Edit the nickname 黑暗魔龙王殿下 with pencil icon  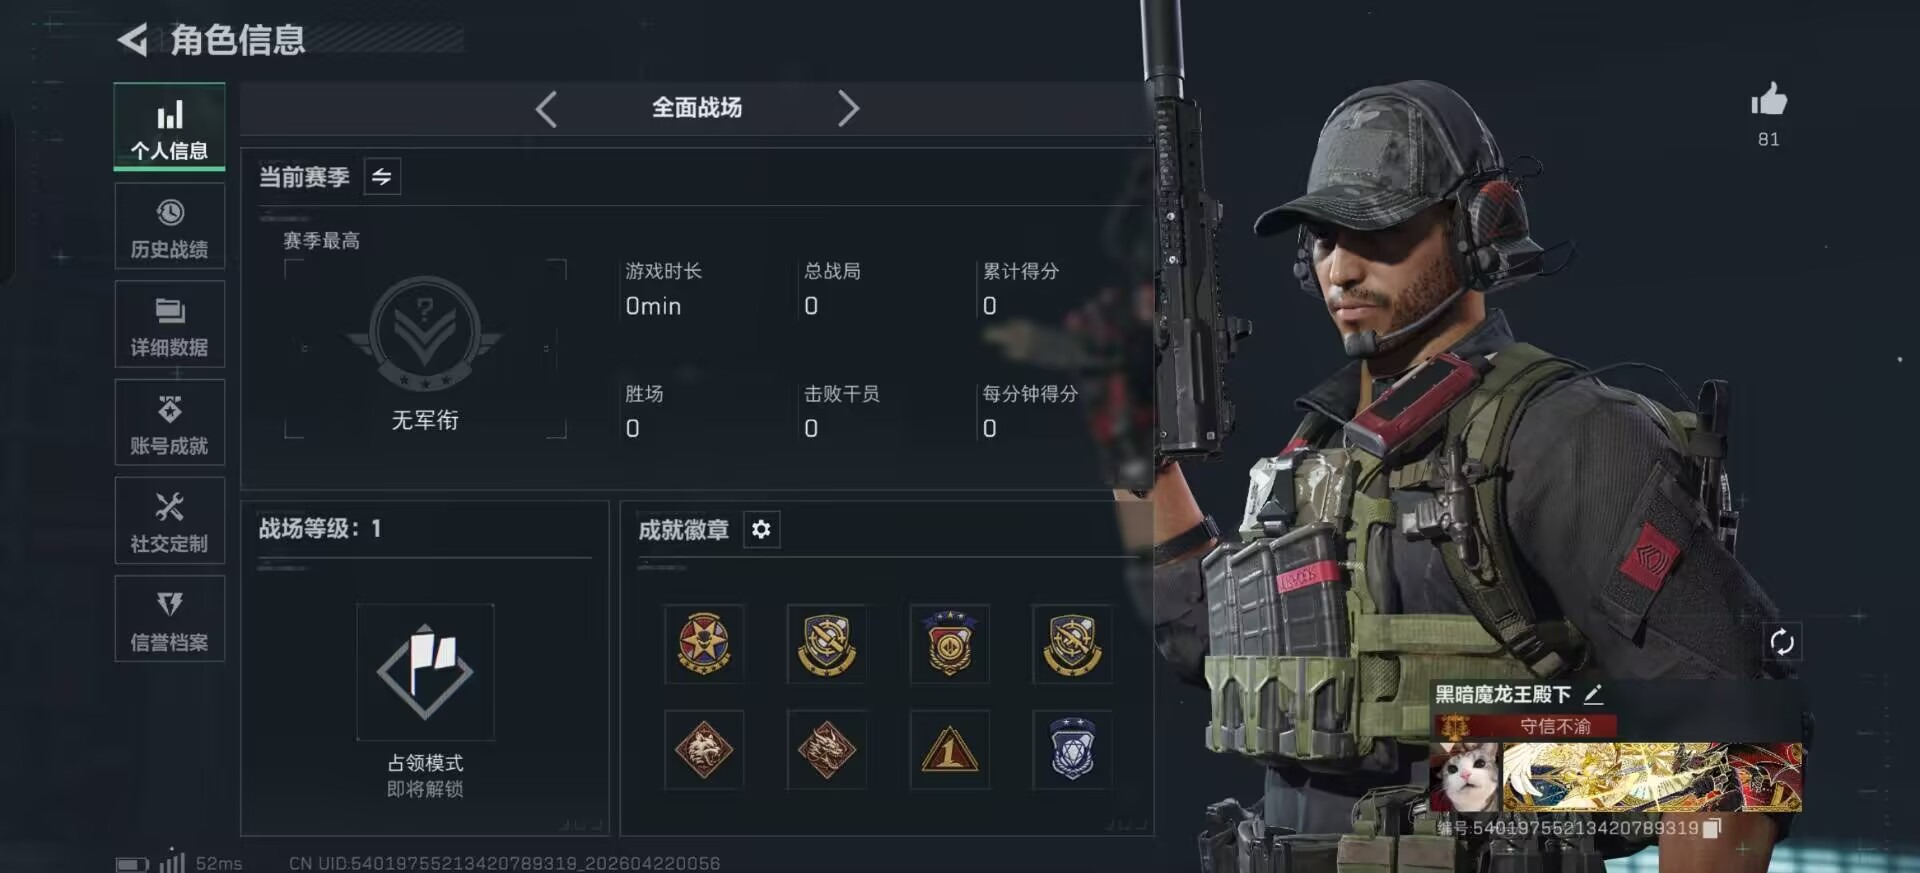1593,694
